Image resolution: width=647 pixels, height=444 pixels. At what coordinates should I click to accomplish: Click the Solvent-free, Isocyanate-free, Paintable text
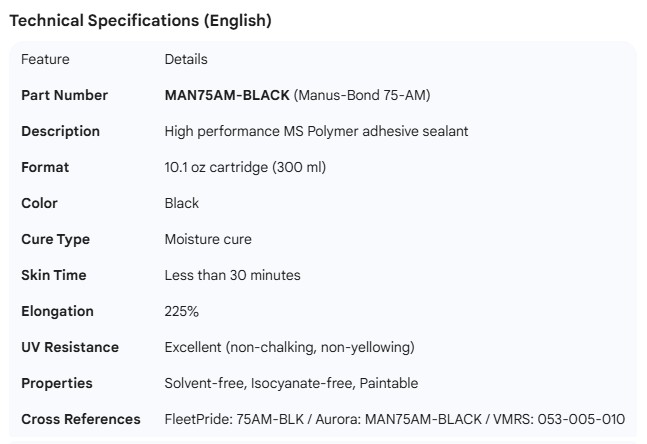(291, 383)
